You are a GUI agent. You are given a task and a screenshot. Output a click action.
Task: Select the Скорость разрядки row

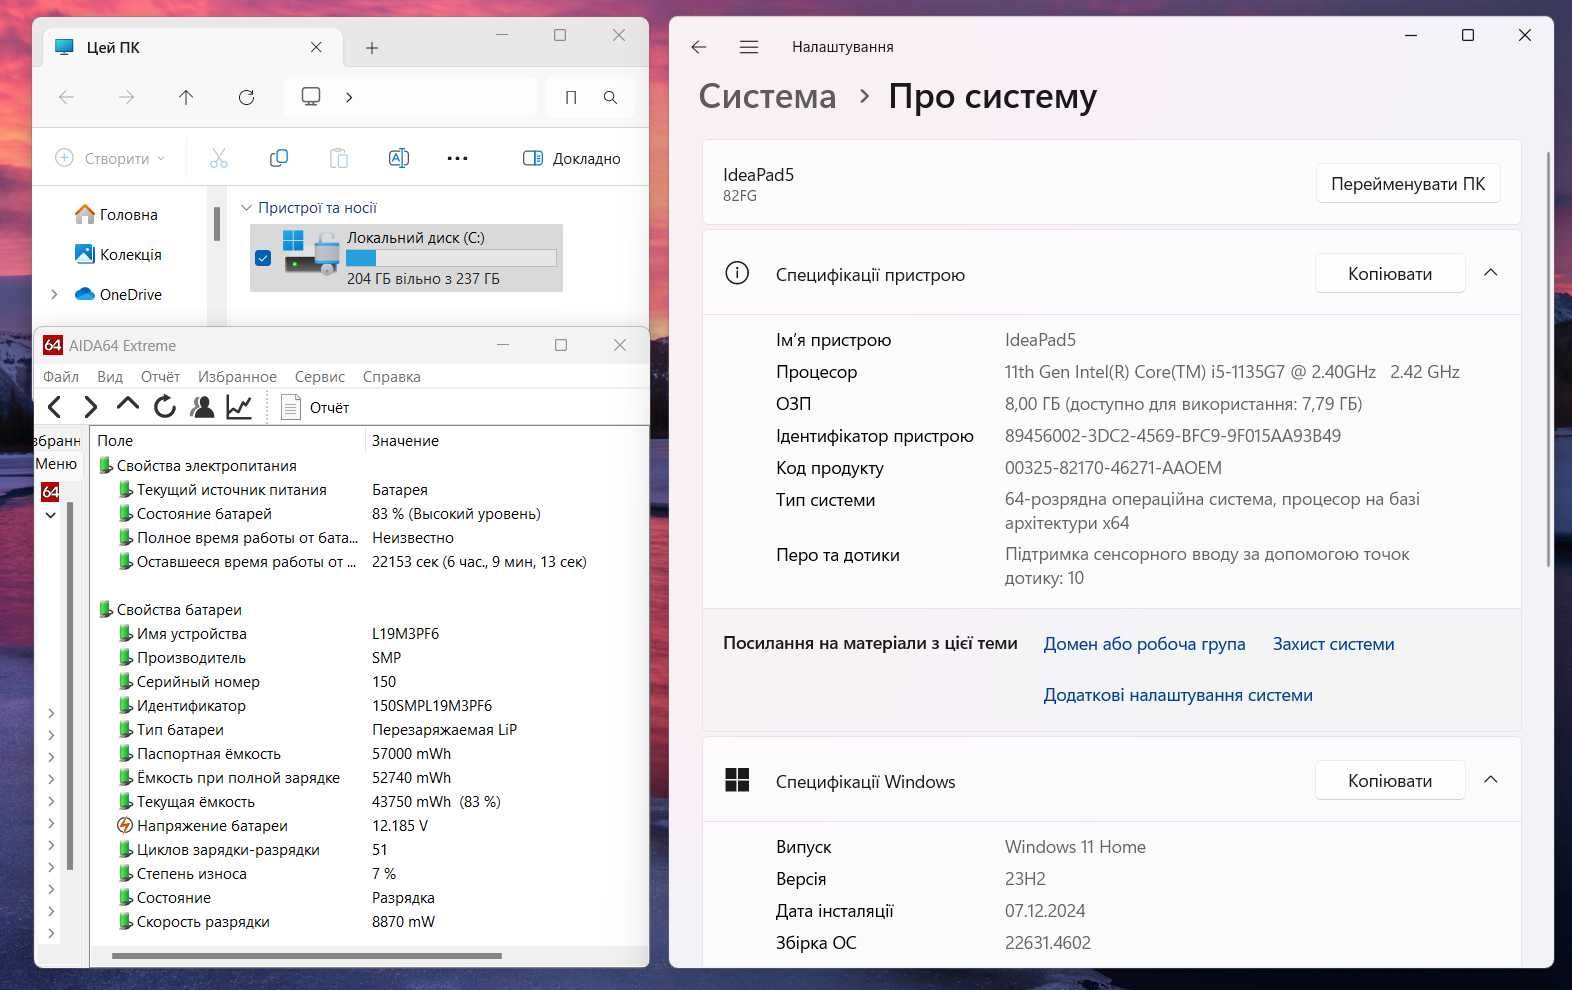click(x=369, y=921)
